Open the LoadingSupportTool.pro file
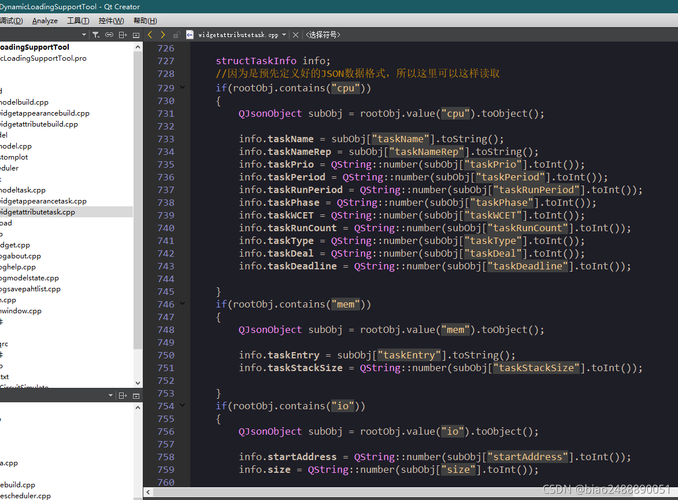Screen dimensions: 678x500 (43, 58)
